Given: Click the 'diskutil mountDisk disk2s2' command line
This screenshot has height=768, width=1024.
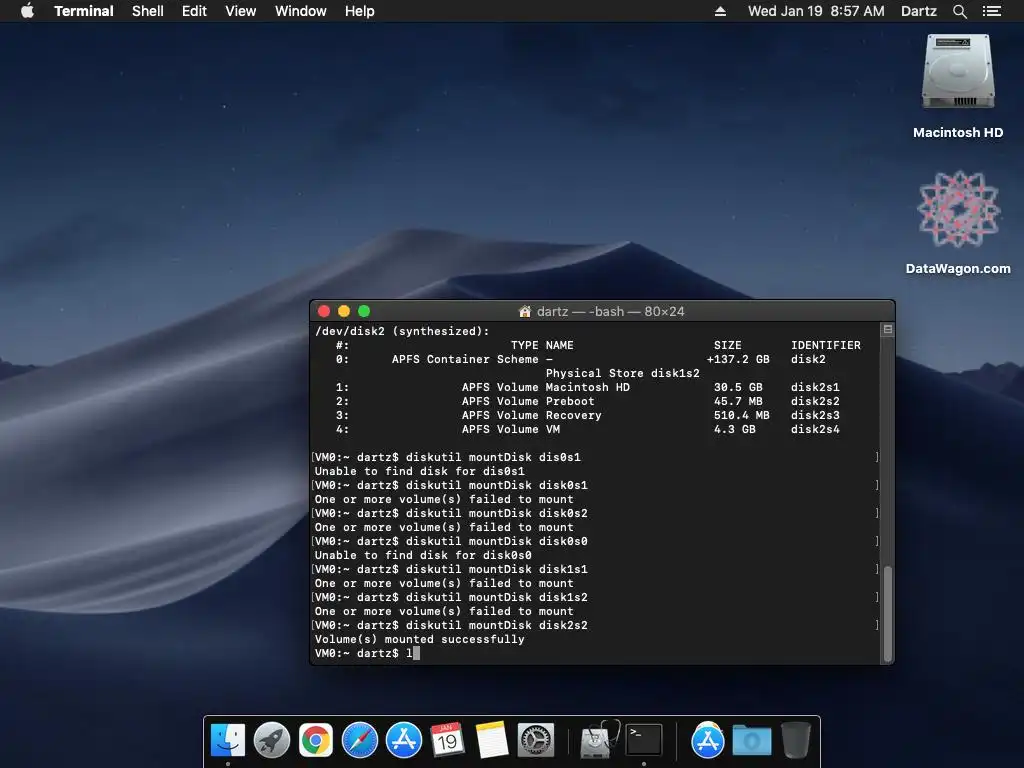Looking at the screenshot, I should [x=451, y=625].
